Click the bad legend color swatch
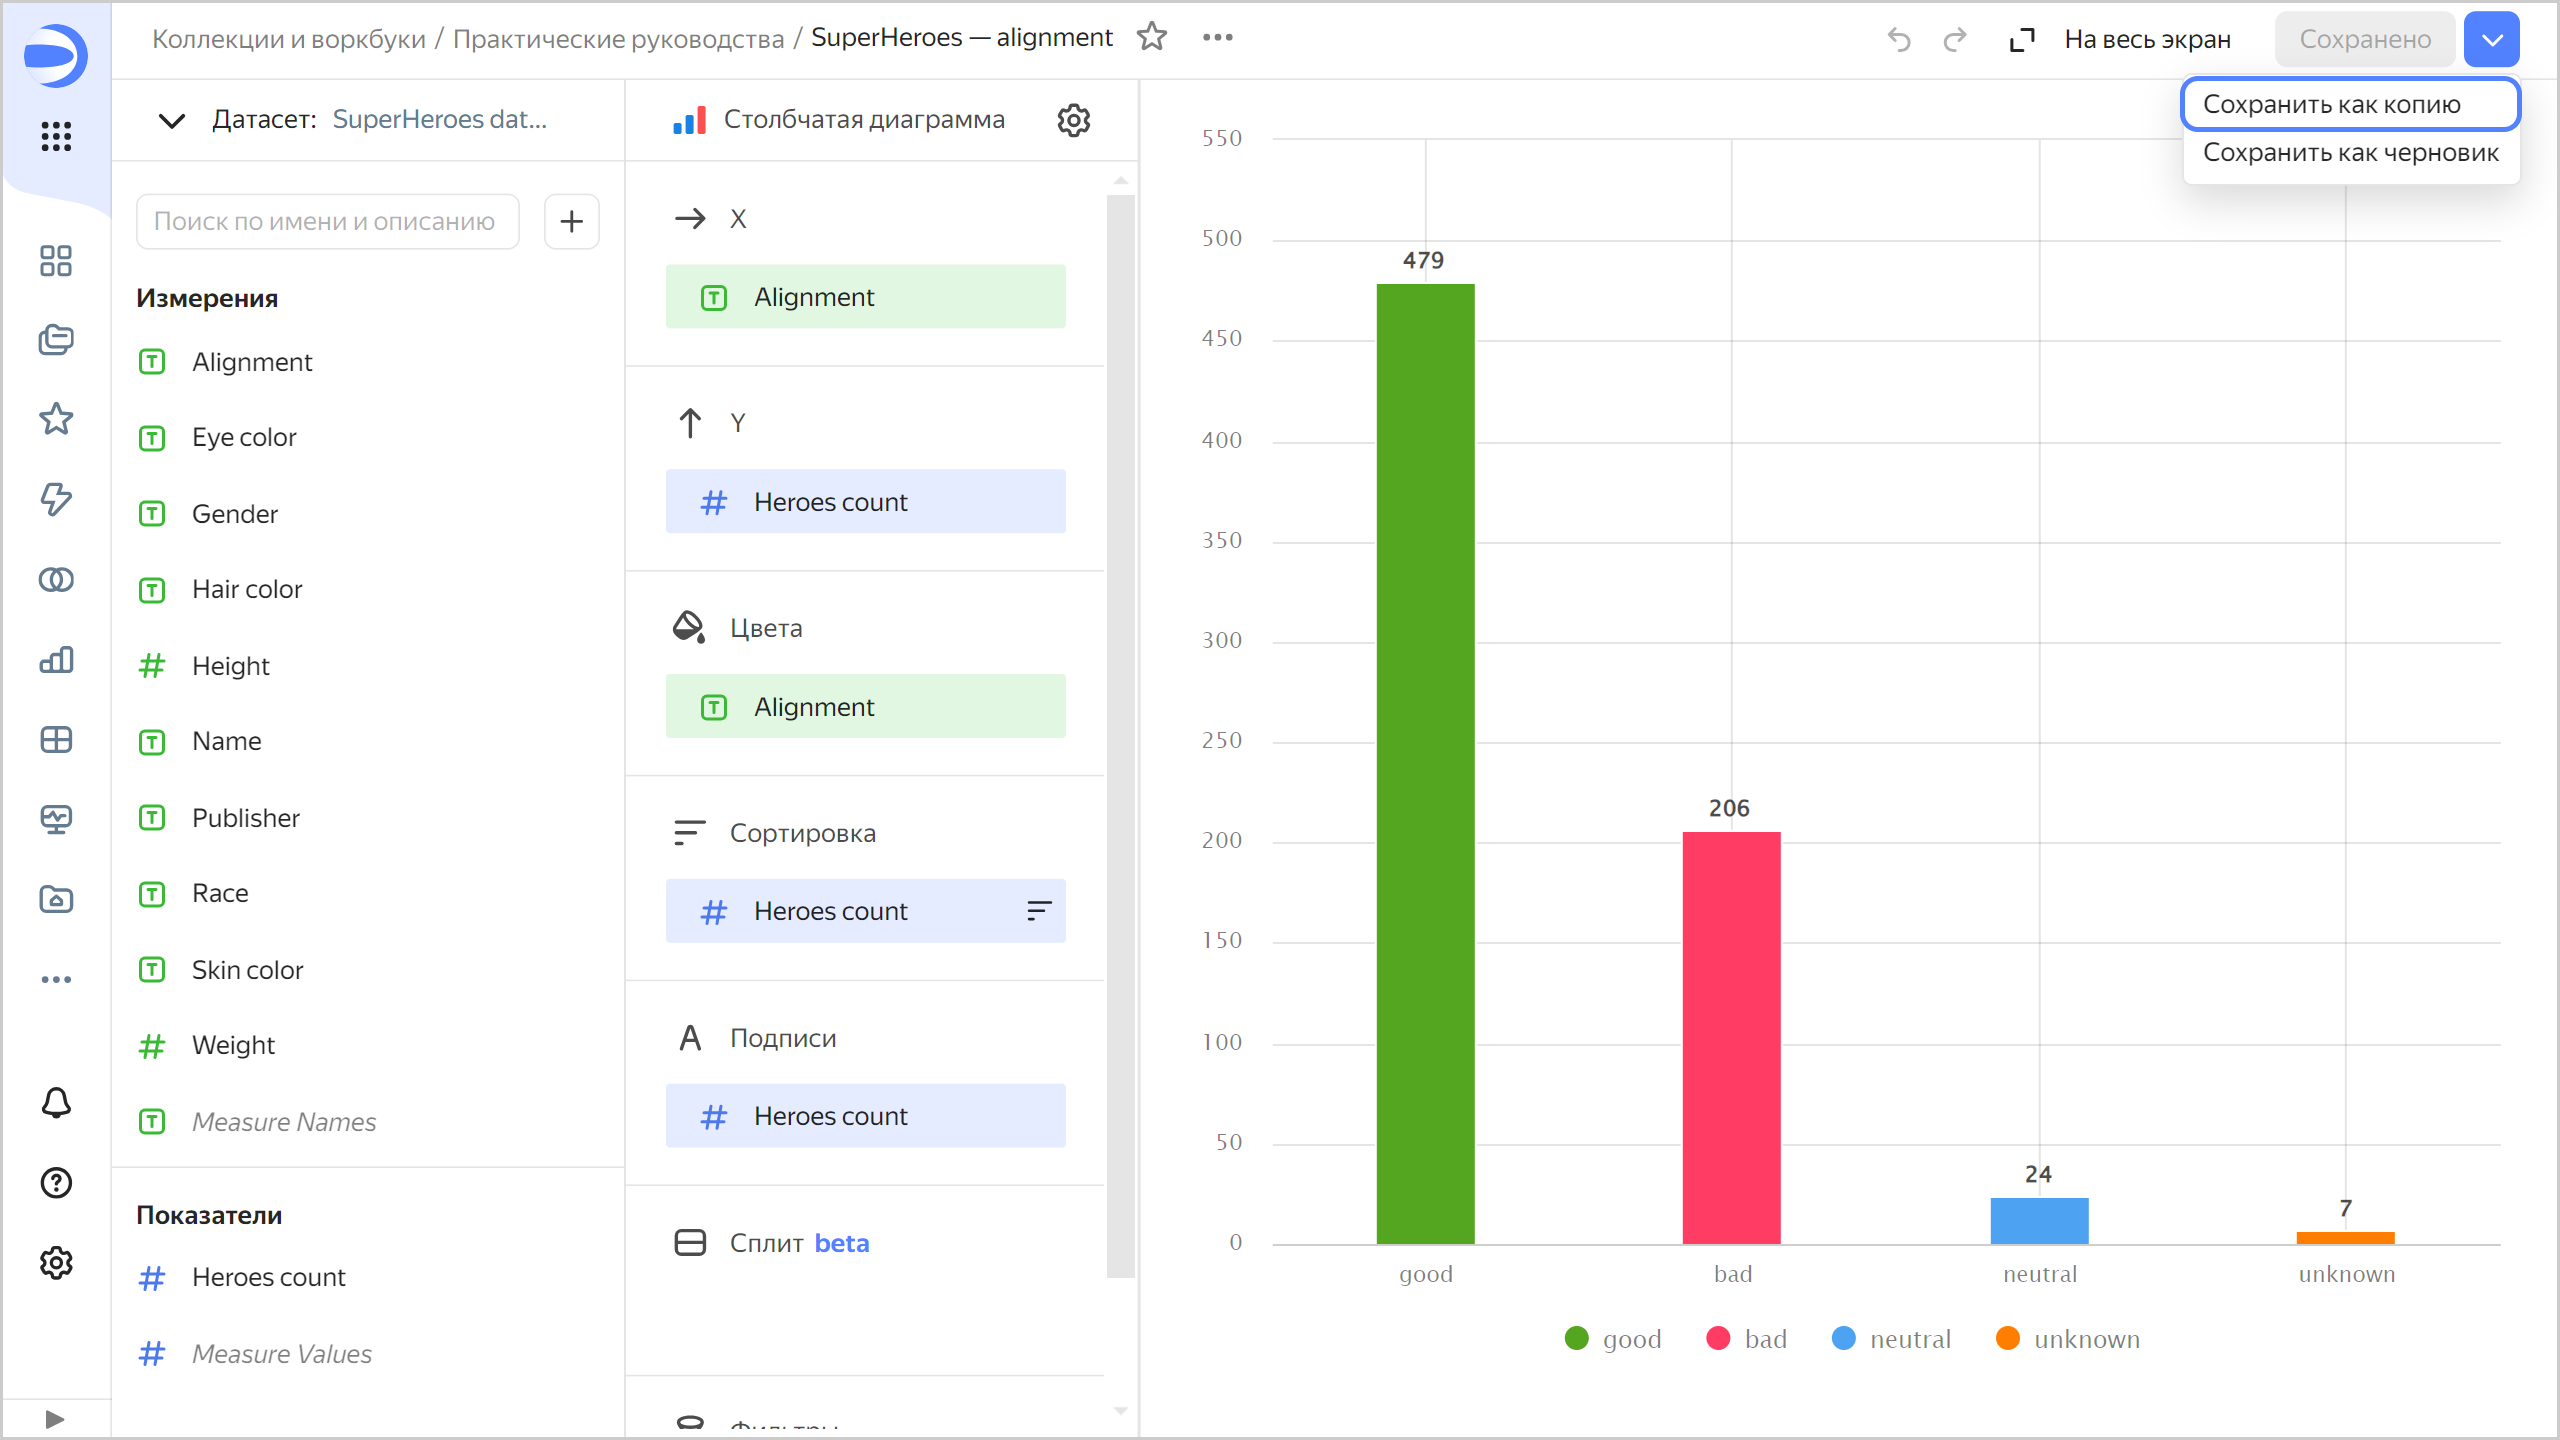This screenshot has height=1440, width=2560. coord(1718,1339)
